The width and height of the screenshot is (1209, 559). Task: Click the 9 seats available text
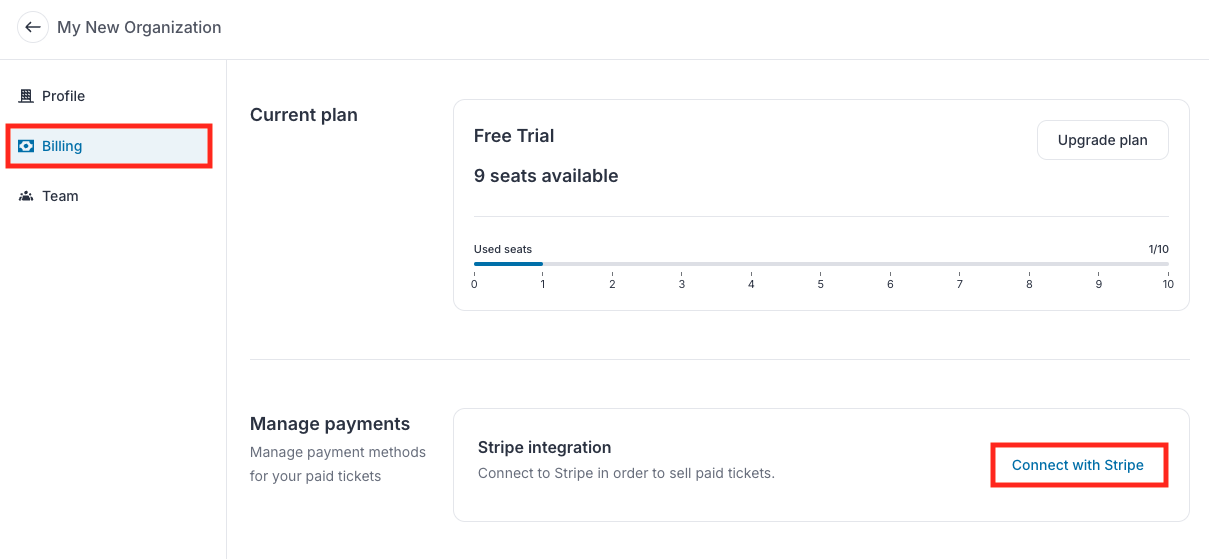tap(546, 176)
